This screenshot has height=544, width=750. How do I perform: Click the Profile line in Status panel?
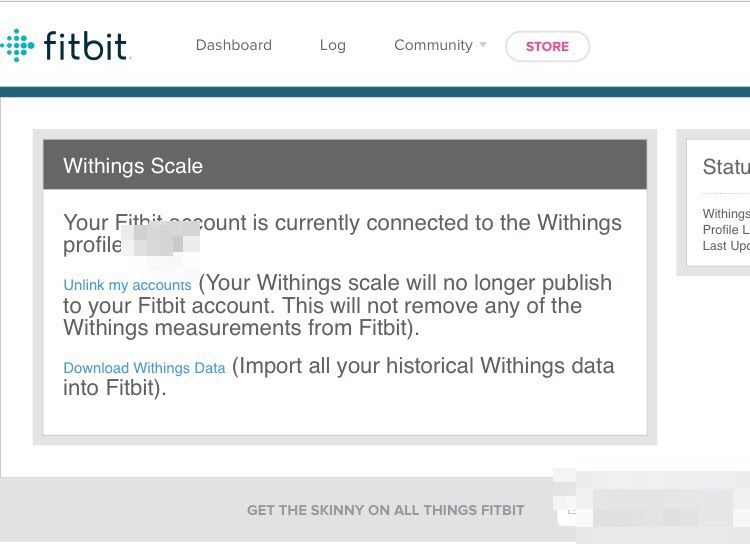click(x=724, y=230)
